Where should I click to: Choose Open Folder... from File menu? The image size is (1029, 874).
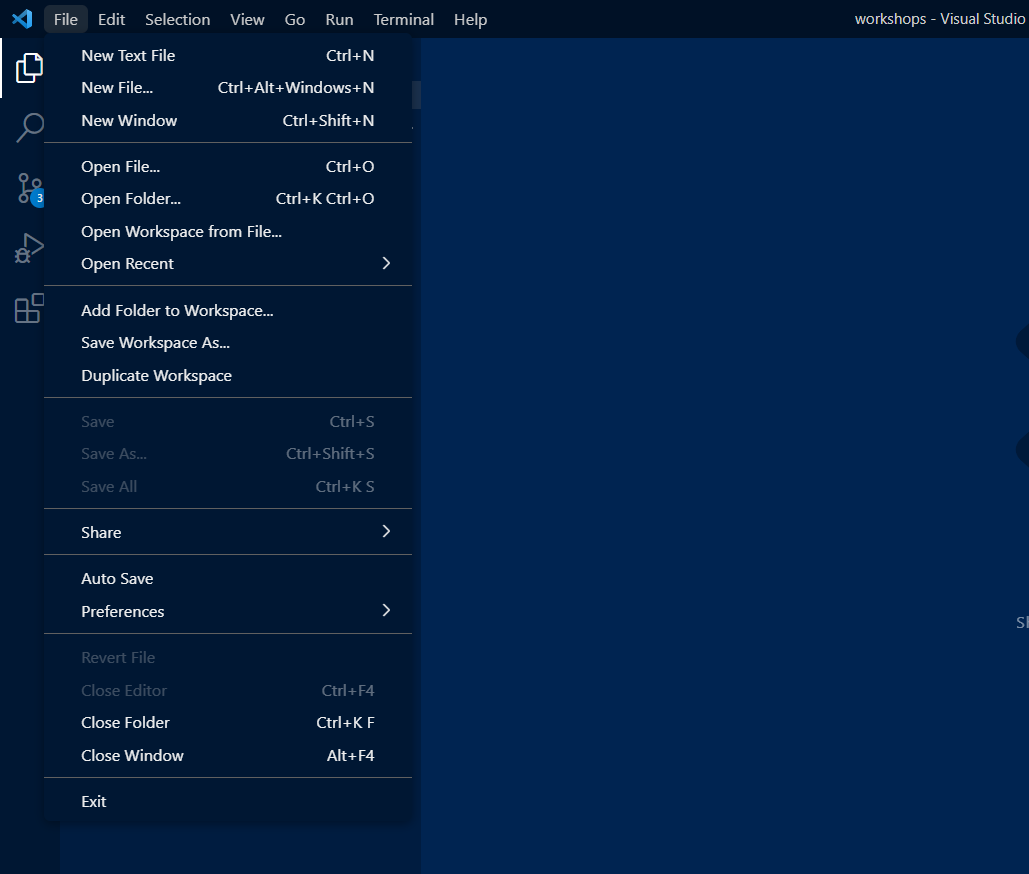tap(131, 199)
